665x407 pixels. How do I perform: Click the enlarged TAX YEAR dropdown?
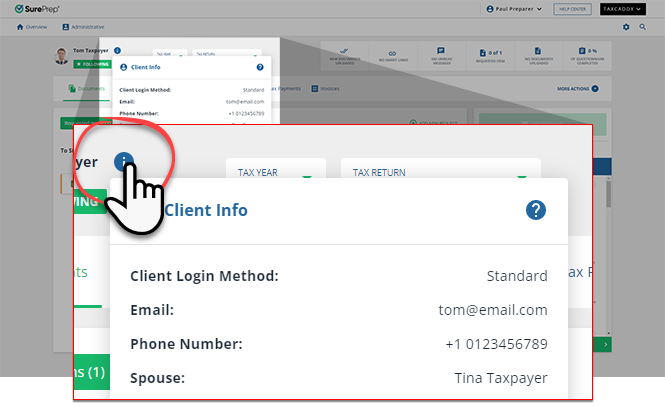pos(276,169)
